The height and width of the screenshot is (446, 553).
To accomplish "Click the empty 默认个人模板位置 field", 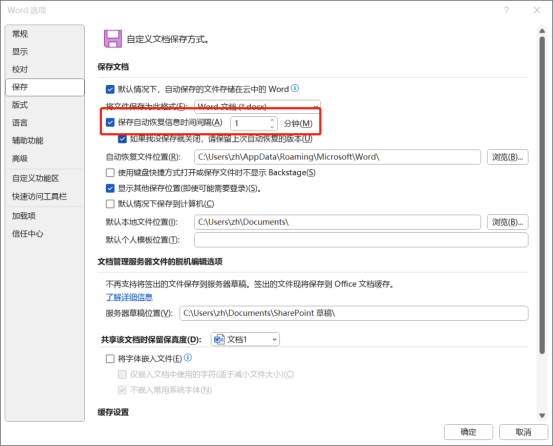I will (x=361, y=240).
